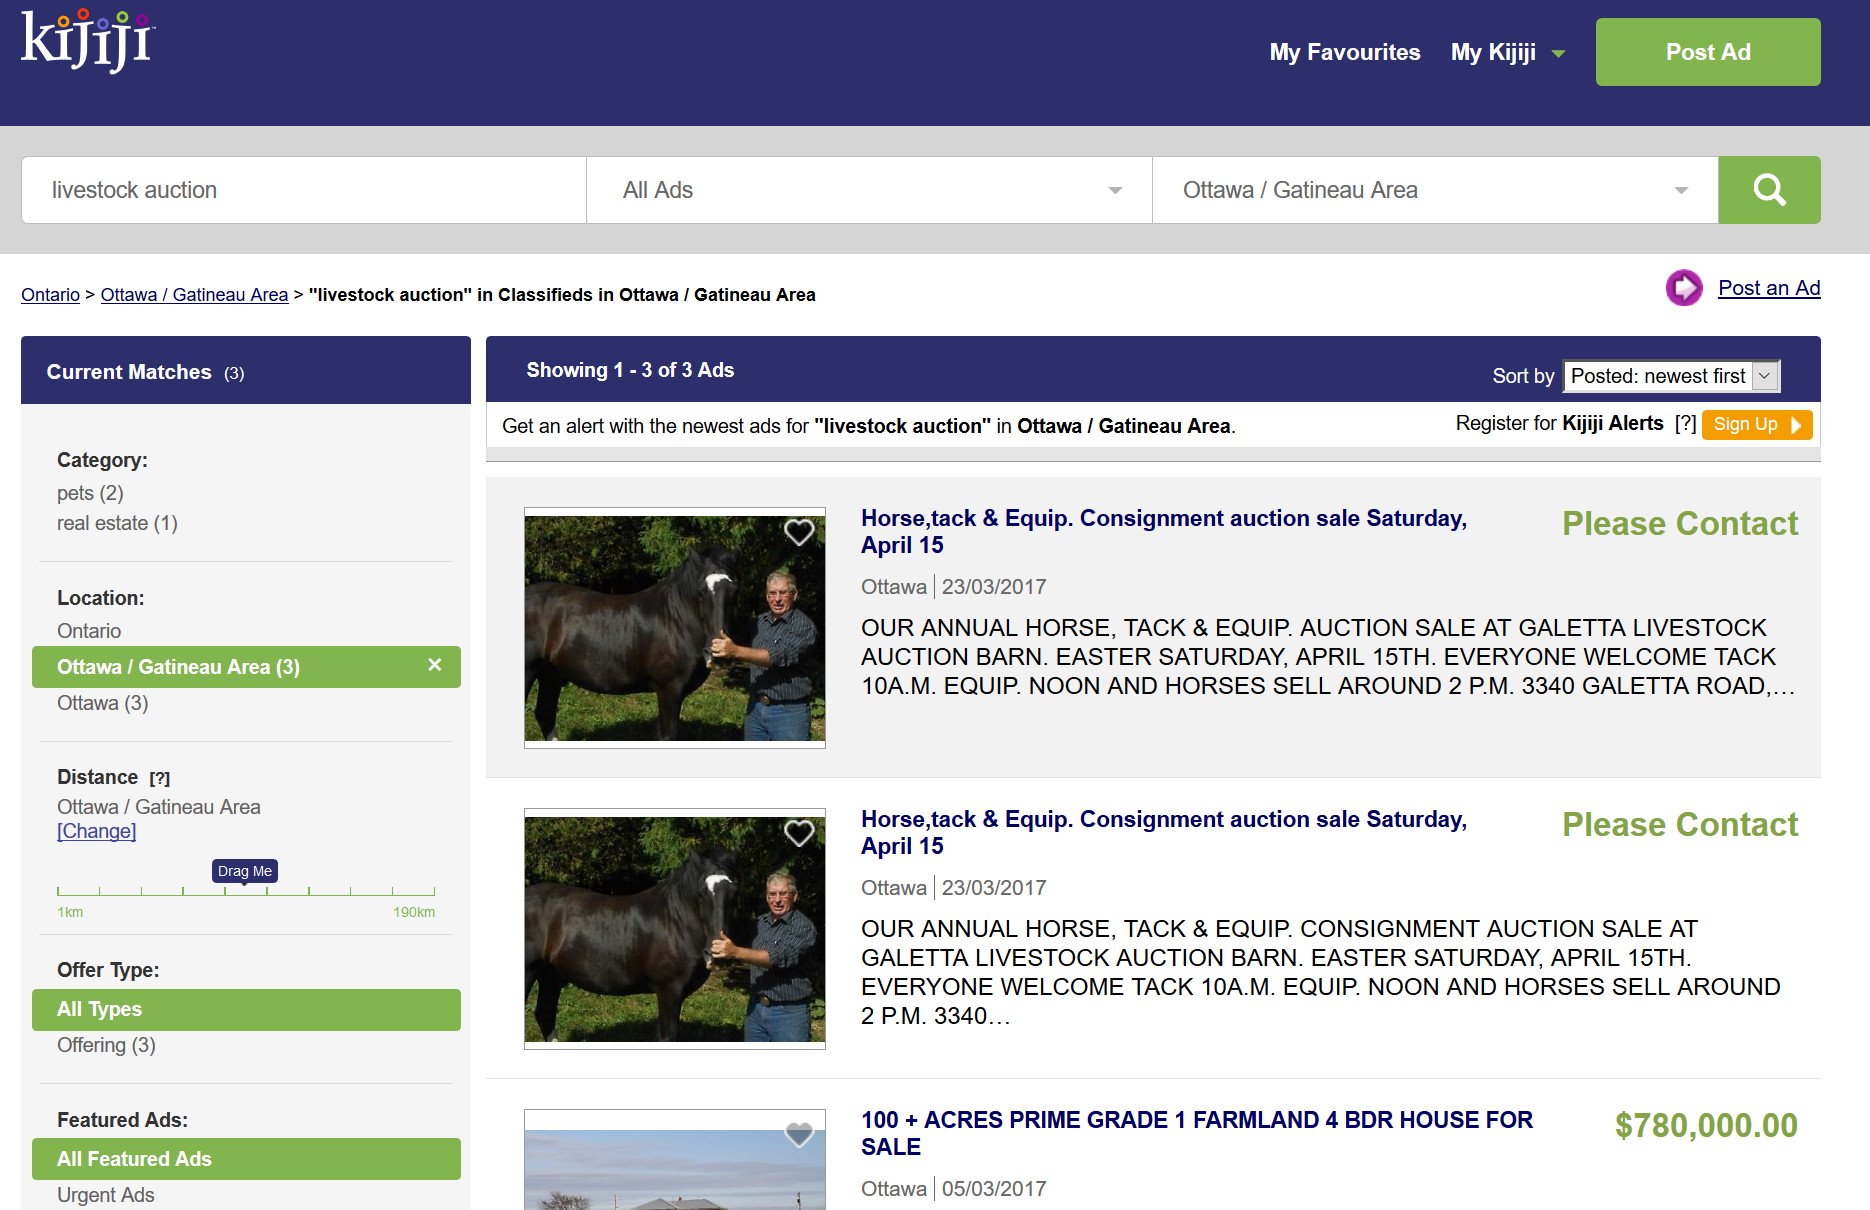Click the Distance help [?] icon
Screen dimensions: 1870x1210
click(x=160, y=778)
